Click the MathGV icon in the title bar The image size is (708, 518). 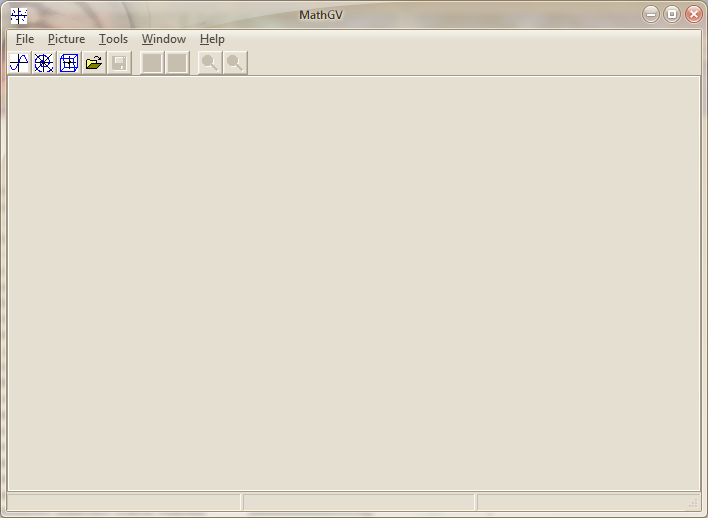pos(19,15)
